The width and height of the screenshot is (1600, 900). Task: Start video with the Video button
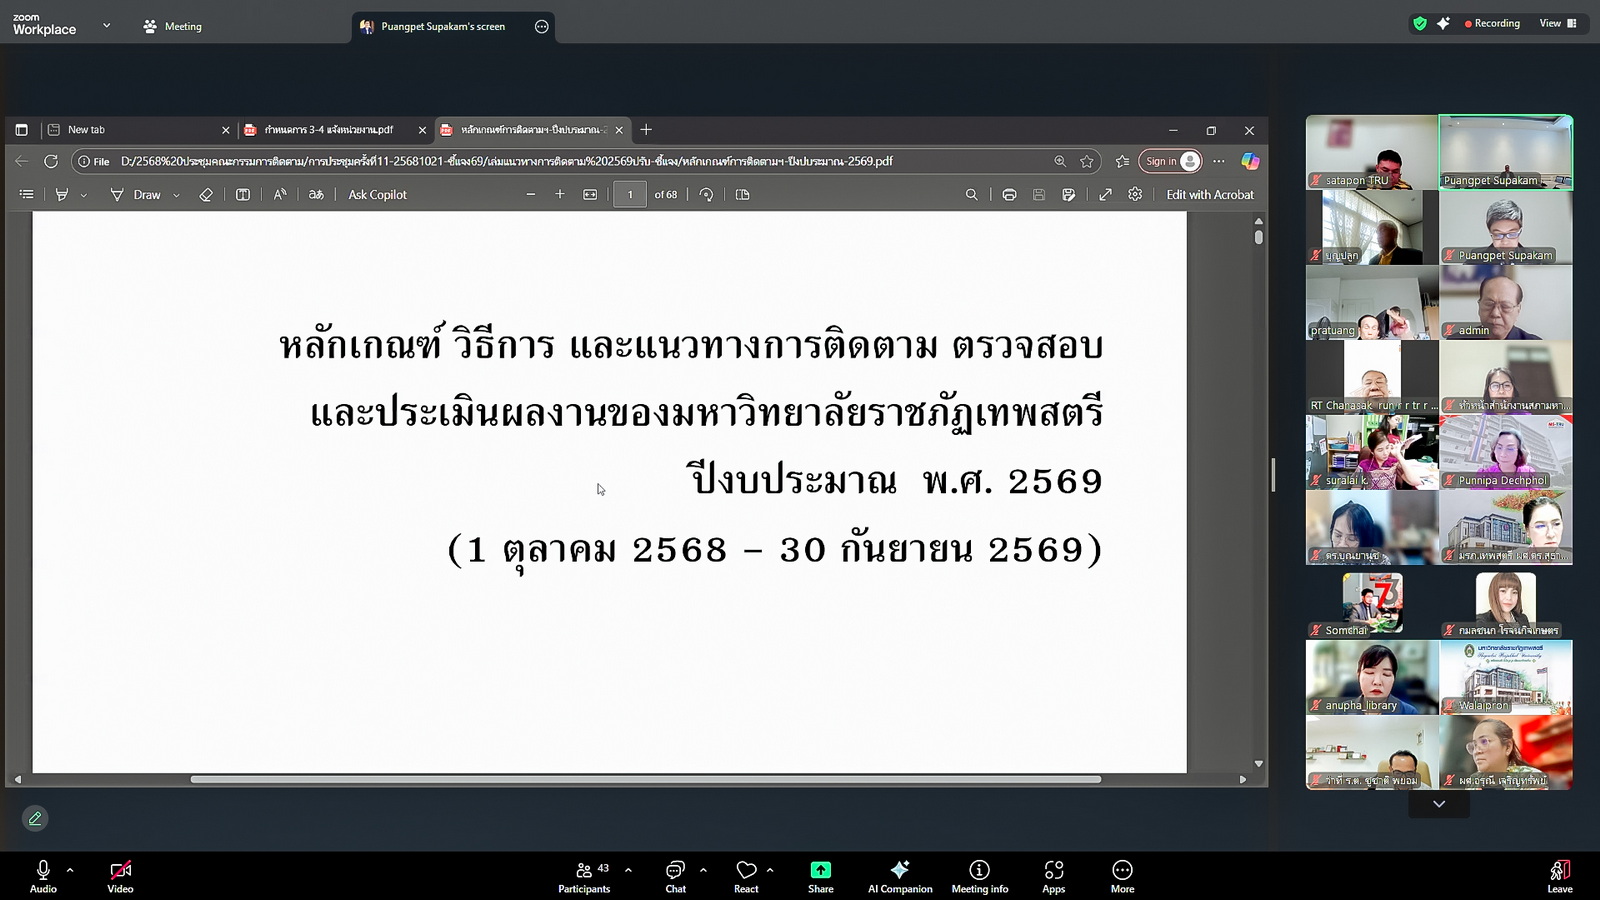pyautogui.click(x=120, y=875)
